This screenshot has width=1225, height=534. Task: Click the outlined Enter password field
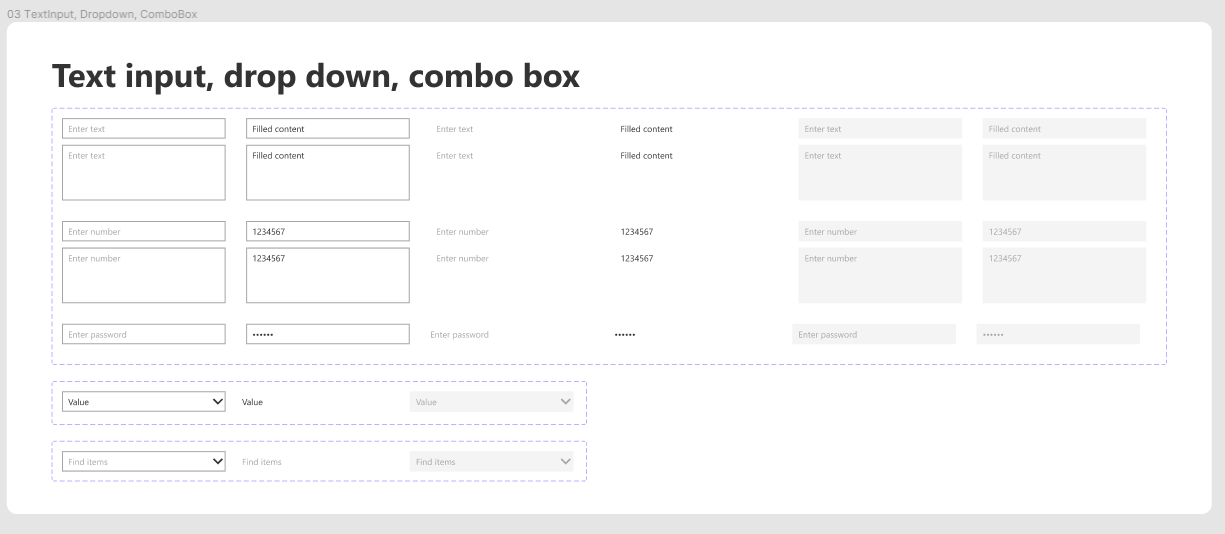pos(144,335)
